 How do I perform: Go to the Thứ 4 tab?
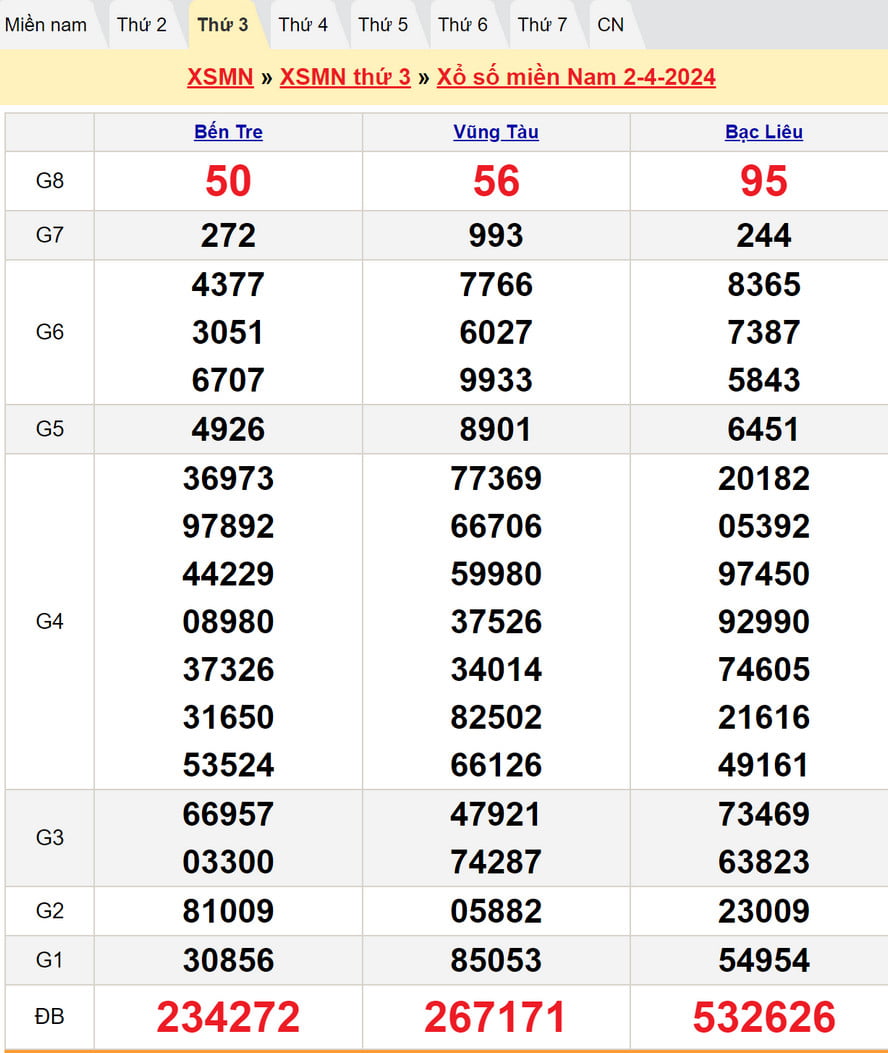[x=303, y=25]
